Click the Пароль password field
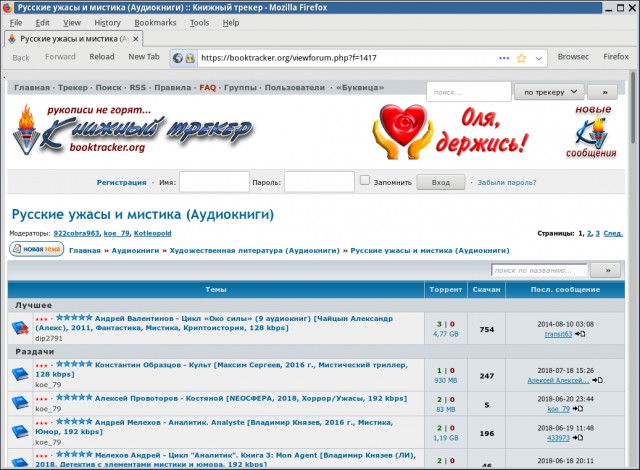 click(319, 182)
